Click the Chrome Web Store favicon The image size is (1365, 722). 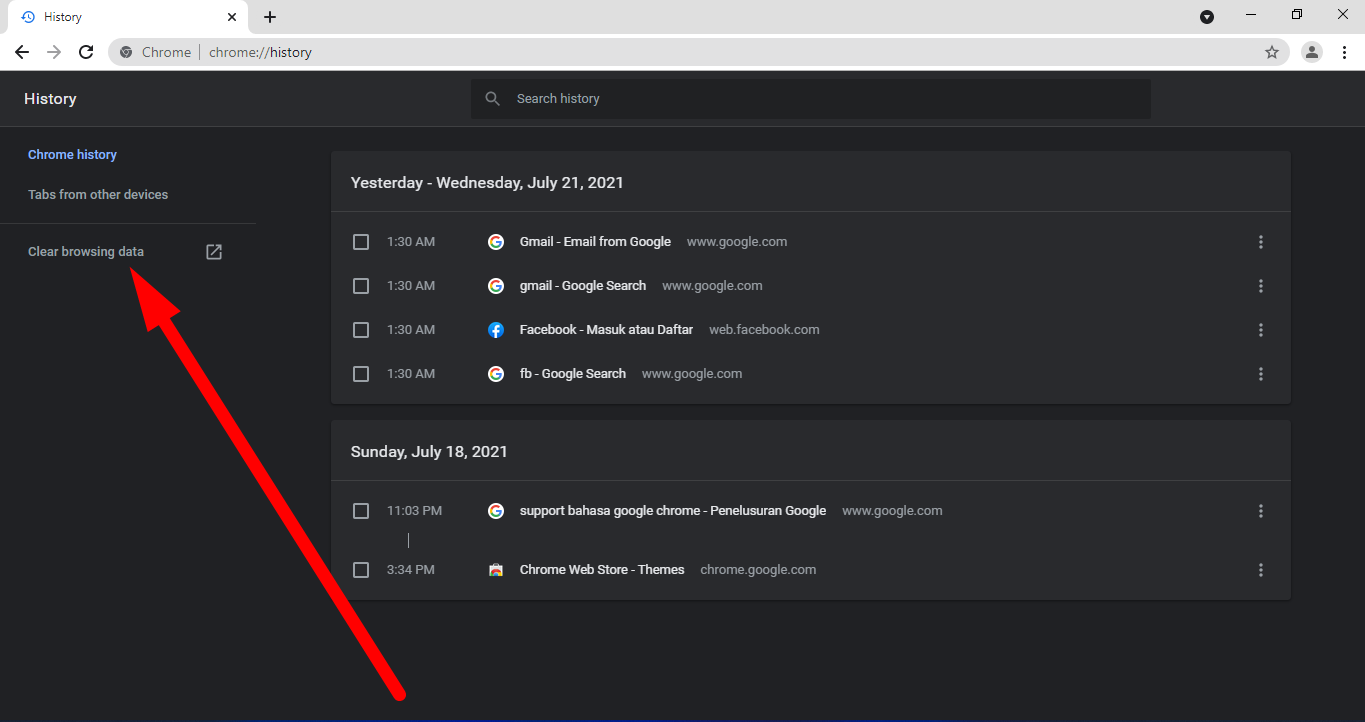[496, 570]
